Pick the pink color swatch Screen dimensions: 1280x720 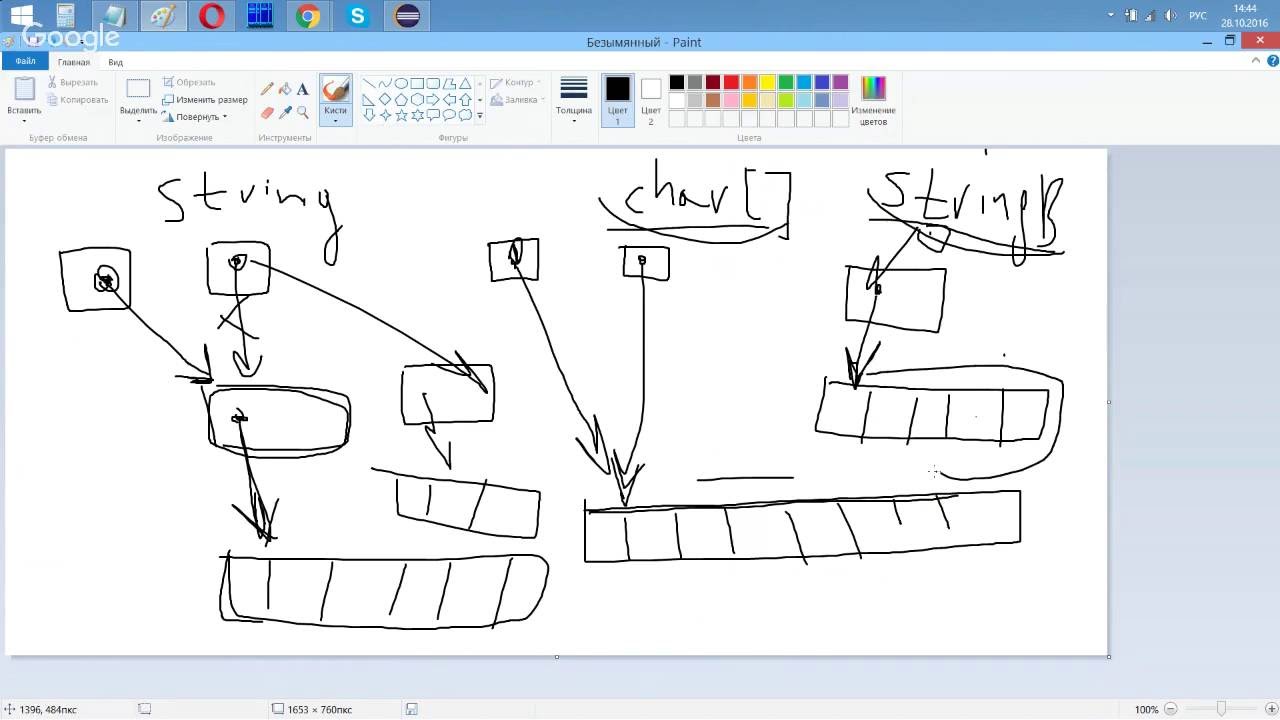tap(731, 100)
